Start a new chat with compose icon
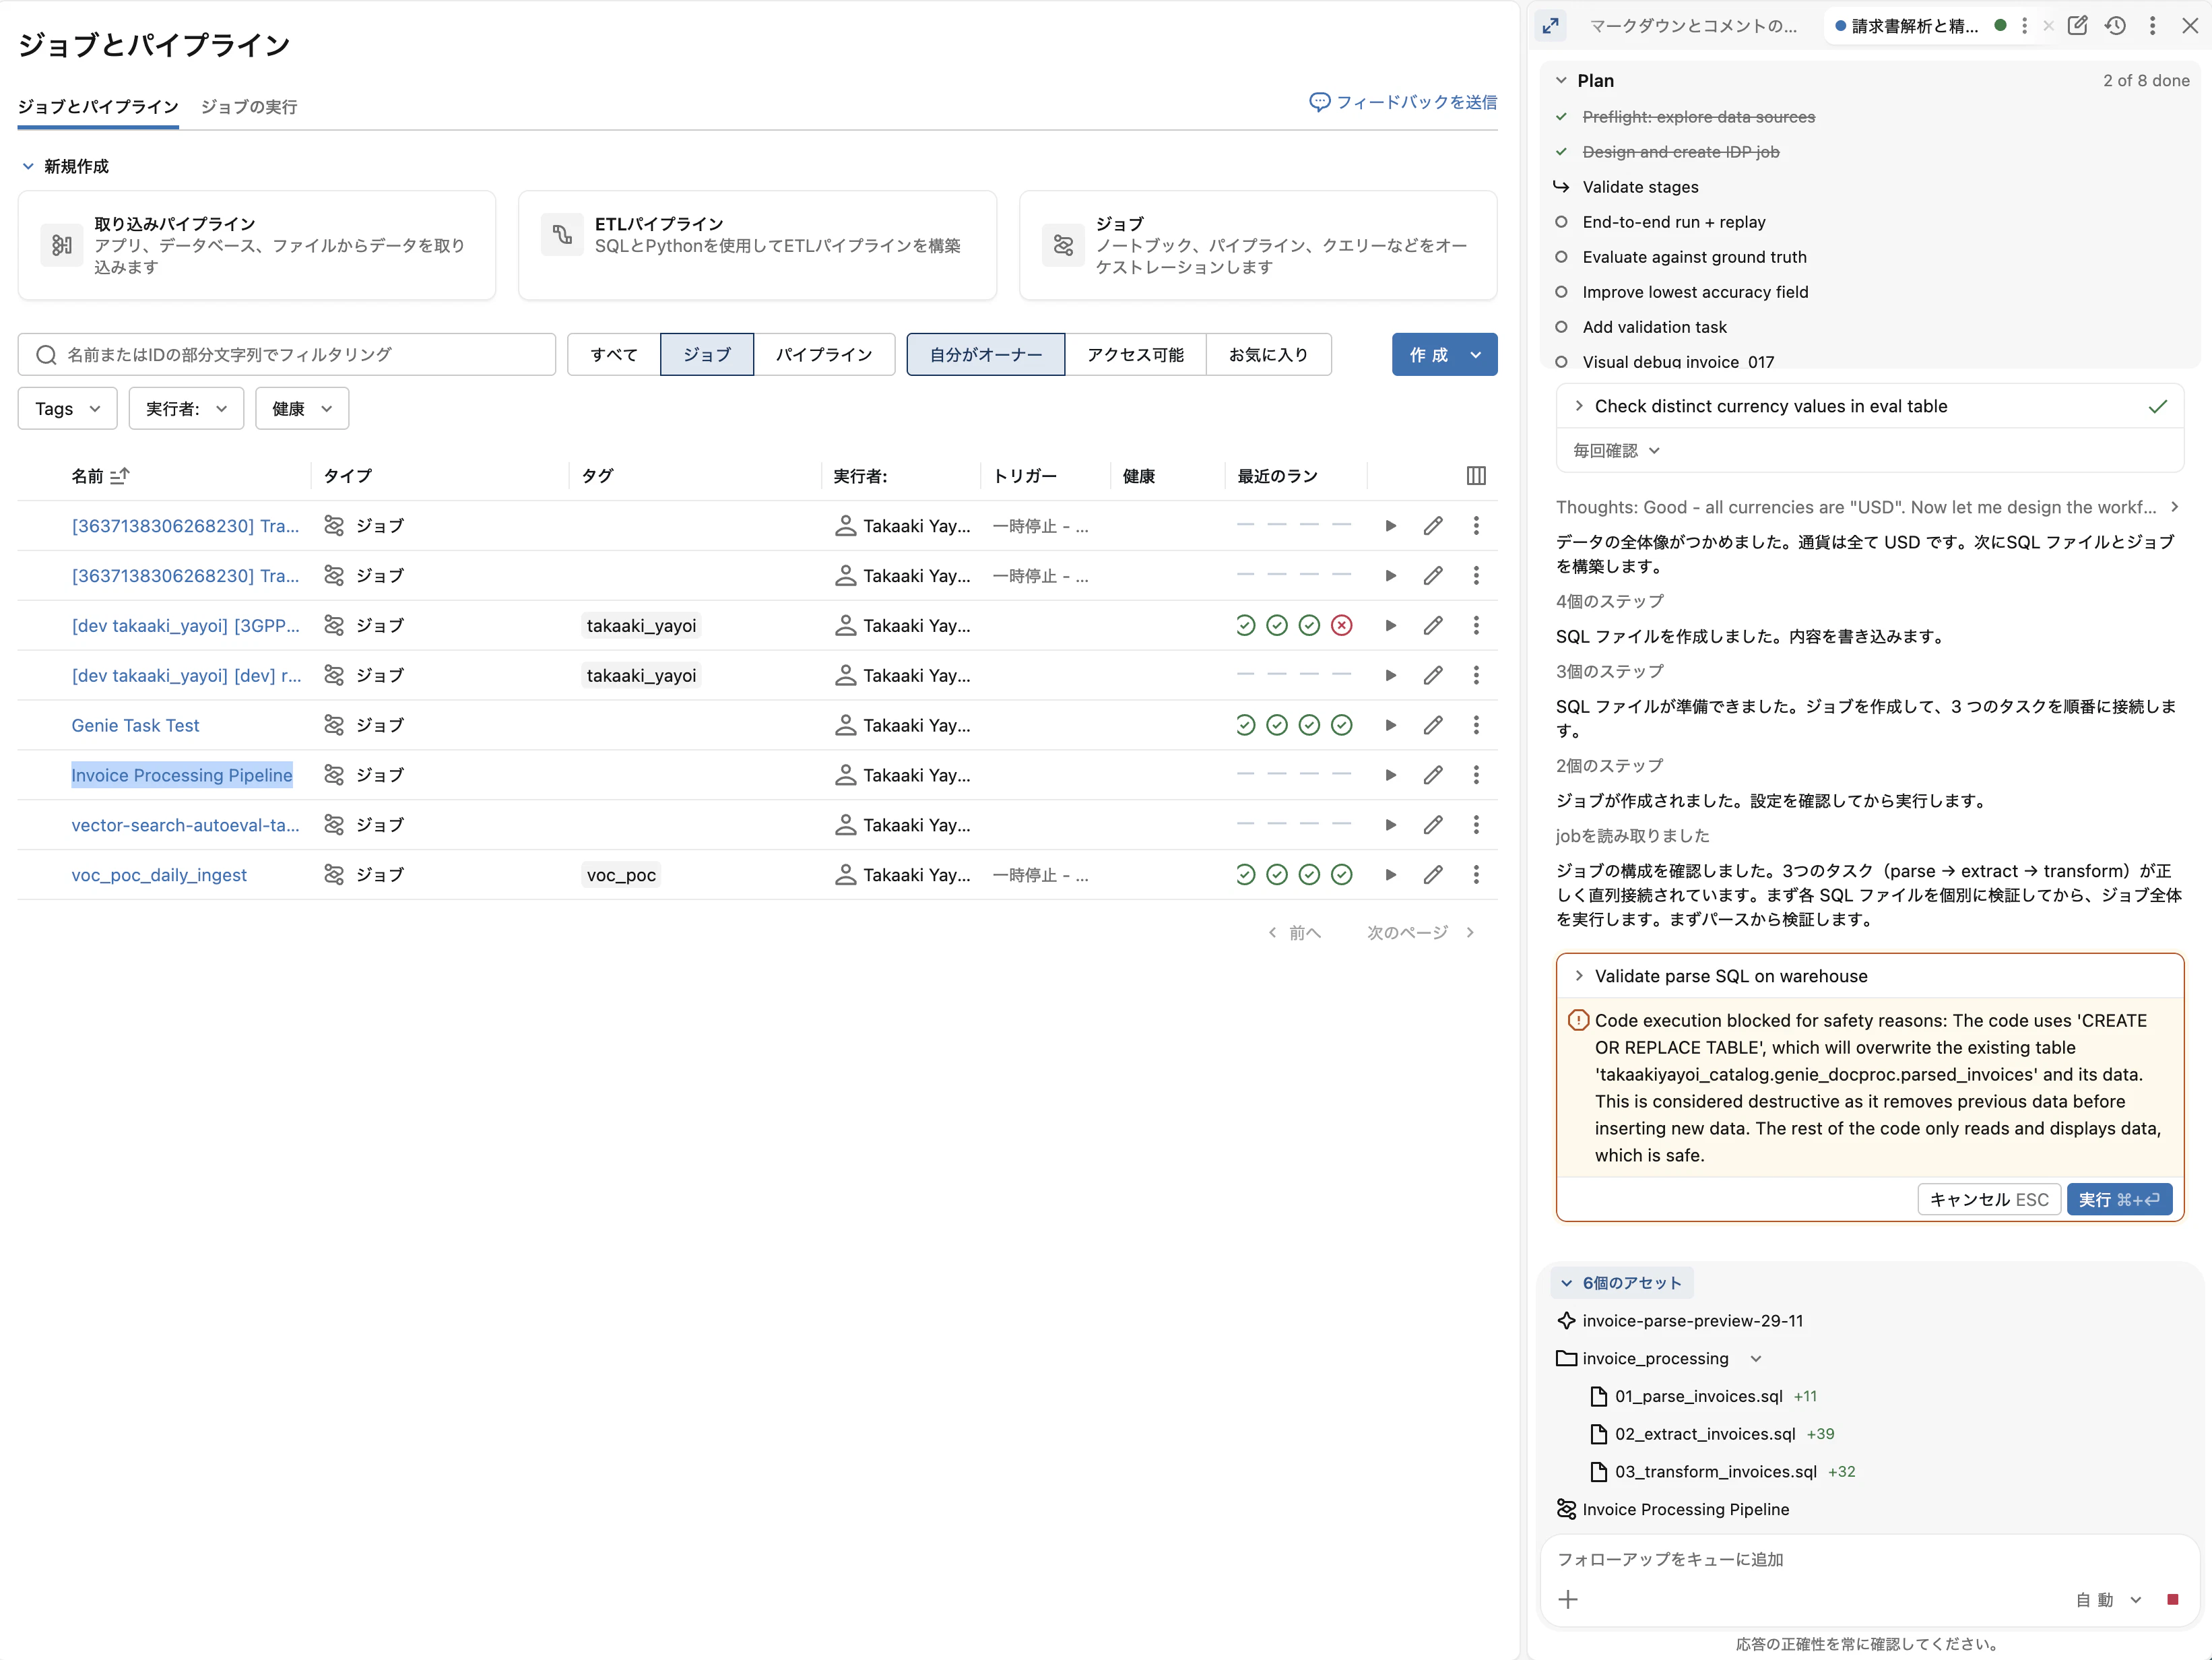The height and width of the screenshot is (1660, 2212). [2078, 26]
